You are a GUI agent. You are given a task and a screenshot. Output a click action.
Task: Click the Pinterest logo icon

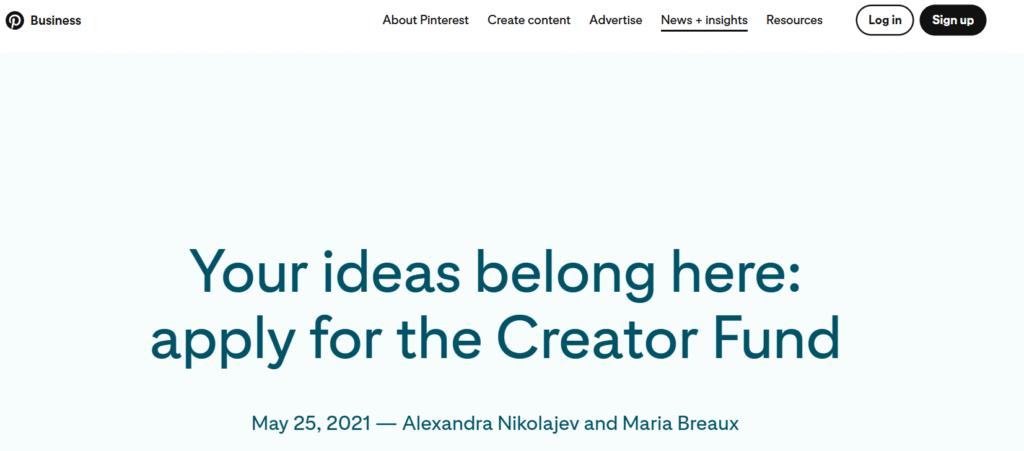click(x=15, y=20)
